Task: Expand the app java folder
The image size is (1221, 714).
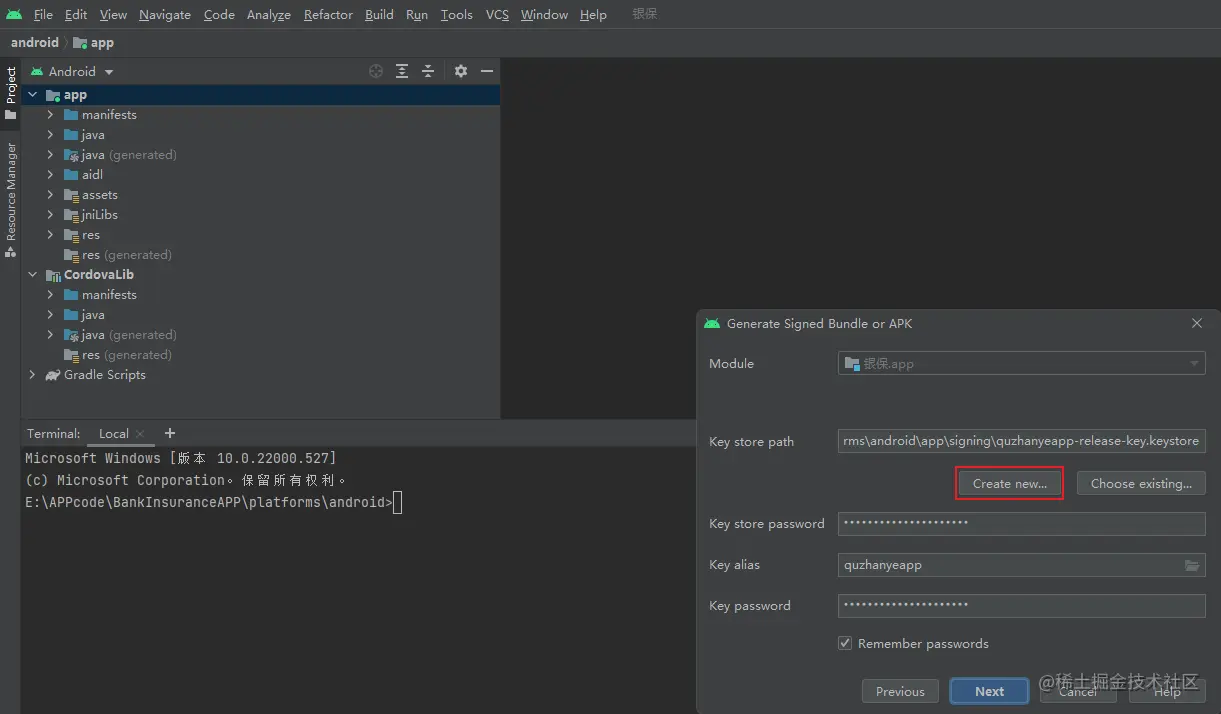Action: 50,135
